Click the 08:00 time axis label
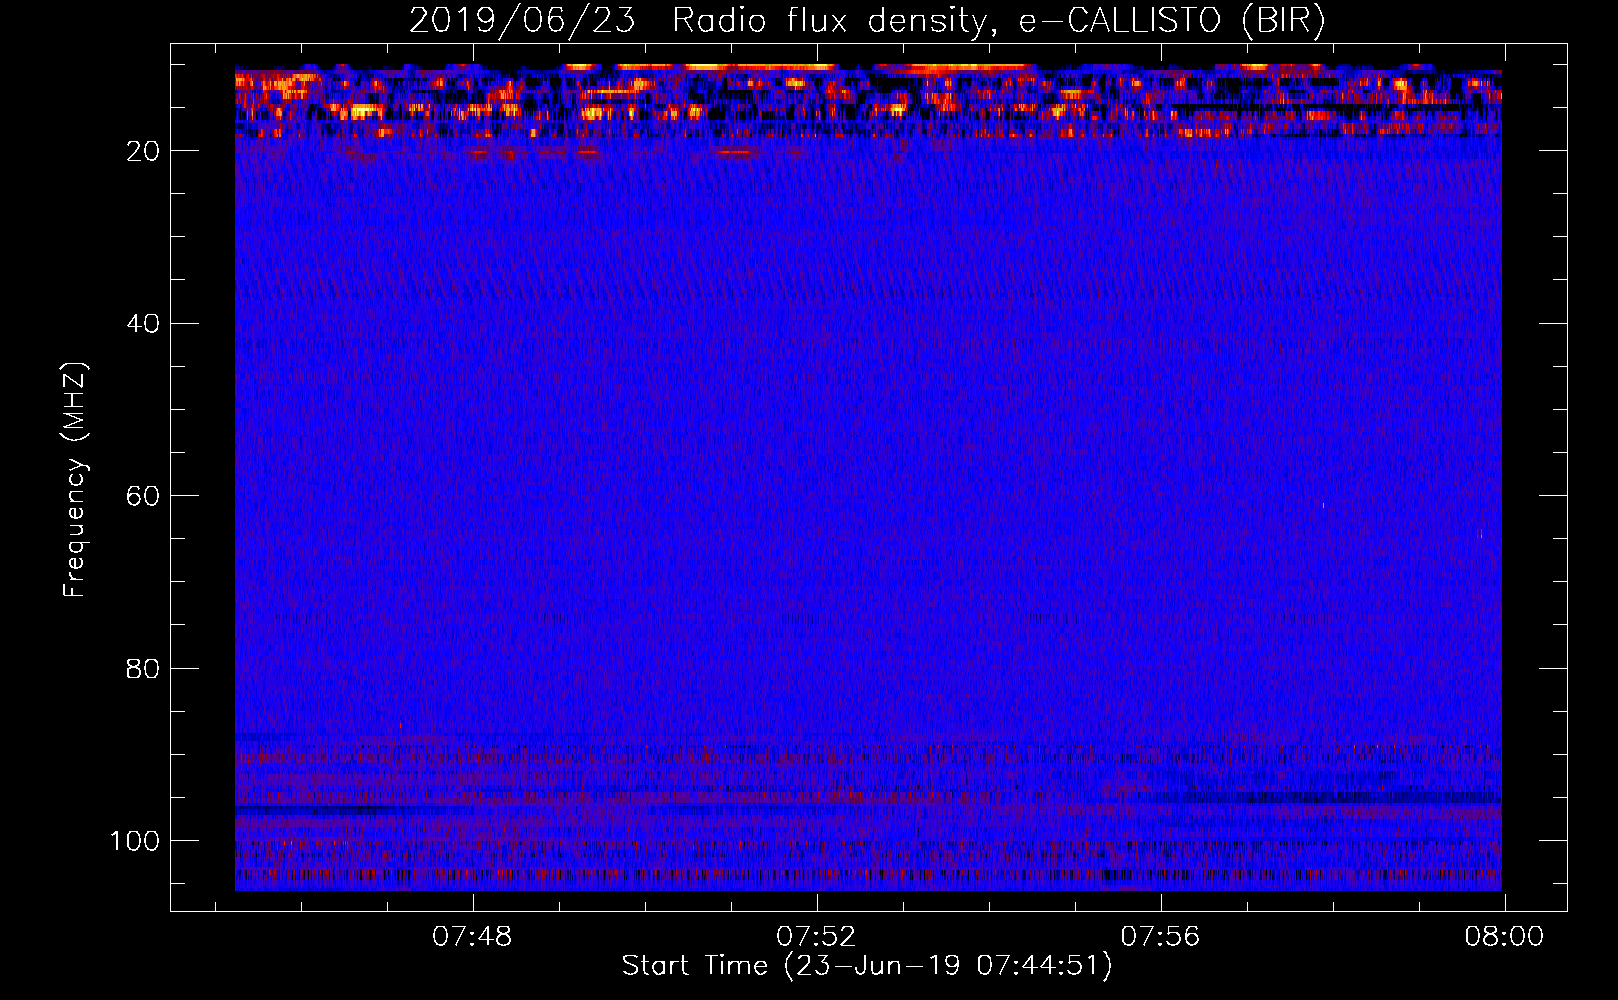The image size is (1618, 1000). (1504, 937)
